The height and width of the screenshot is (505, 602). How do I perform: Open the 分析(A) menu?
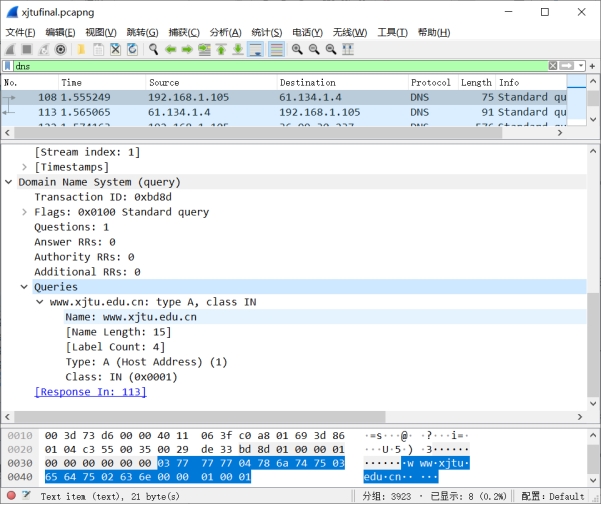(225, 32)
